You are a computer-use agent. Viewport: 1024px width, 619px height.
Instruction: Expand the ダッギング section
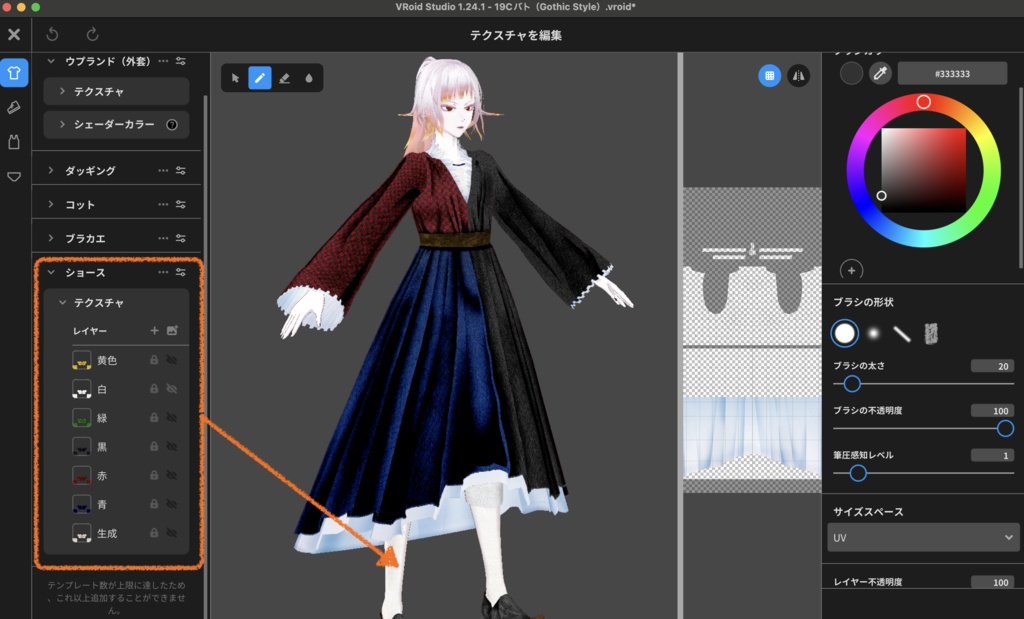pos(50,169)
